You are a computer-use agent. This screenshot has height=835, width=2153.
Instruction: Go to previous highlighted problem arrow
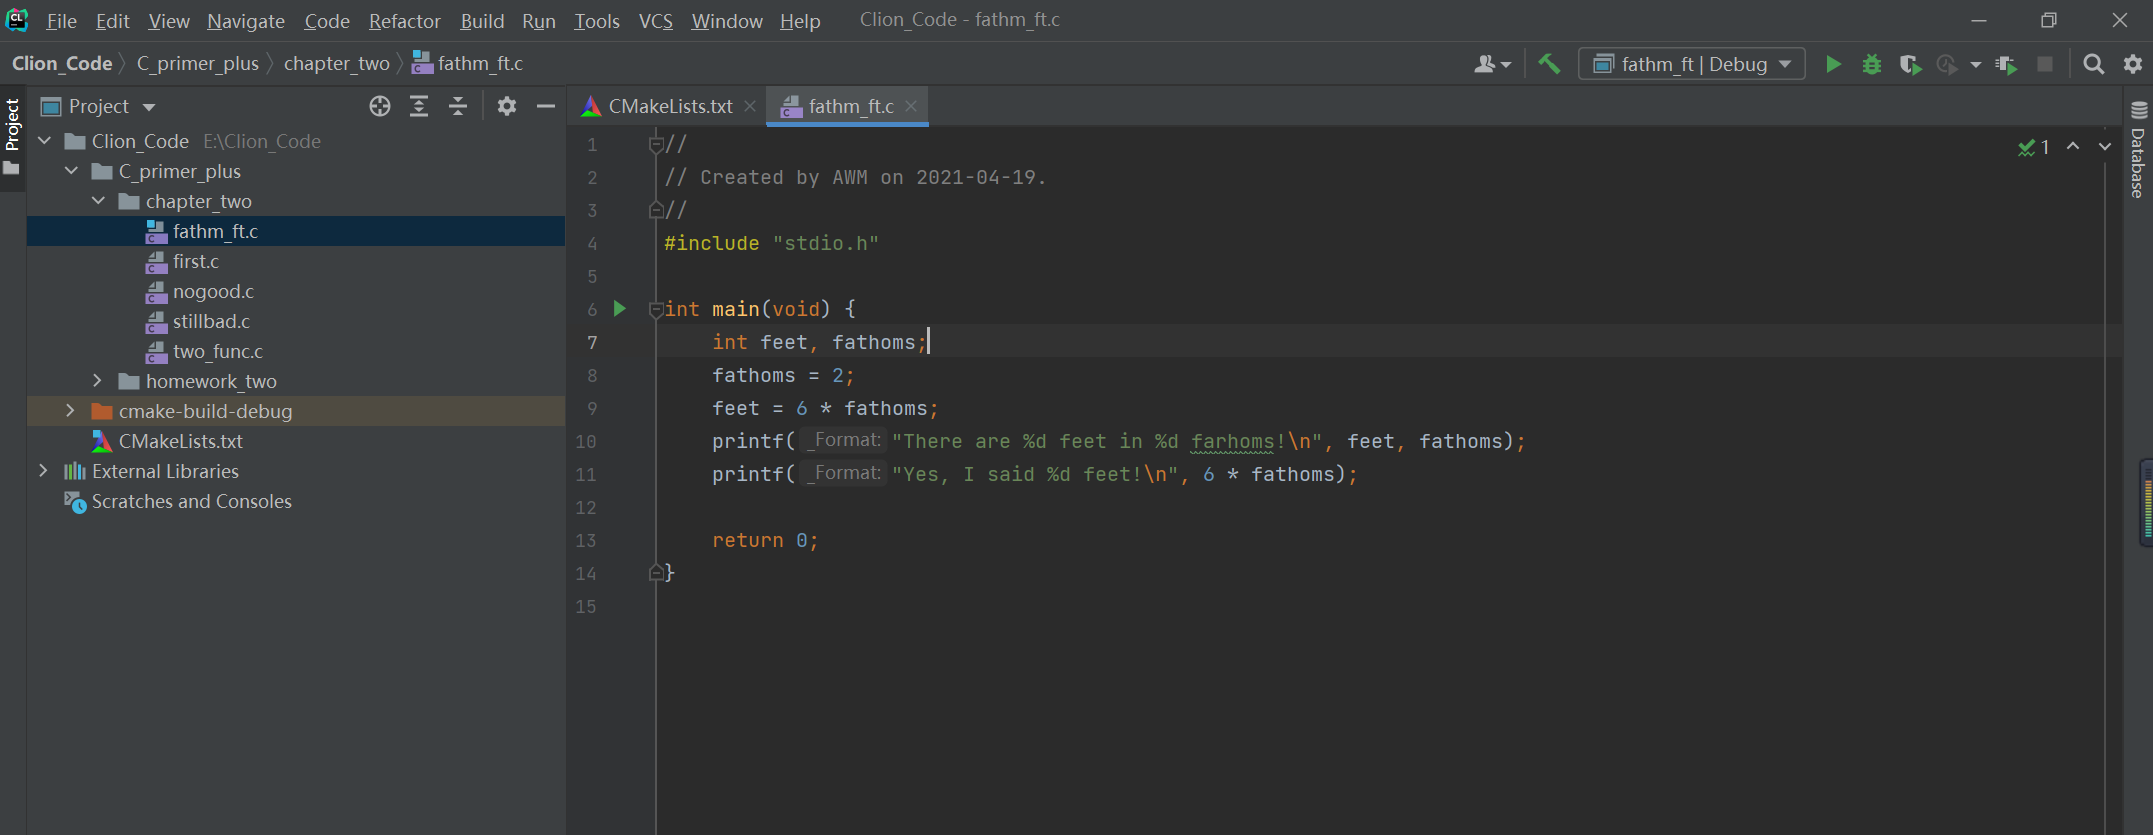point(2073,147)
